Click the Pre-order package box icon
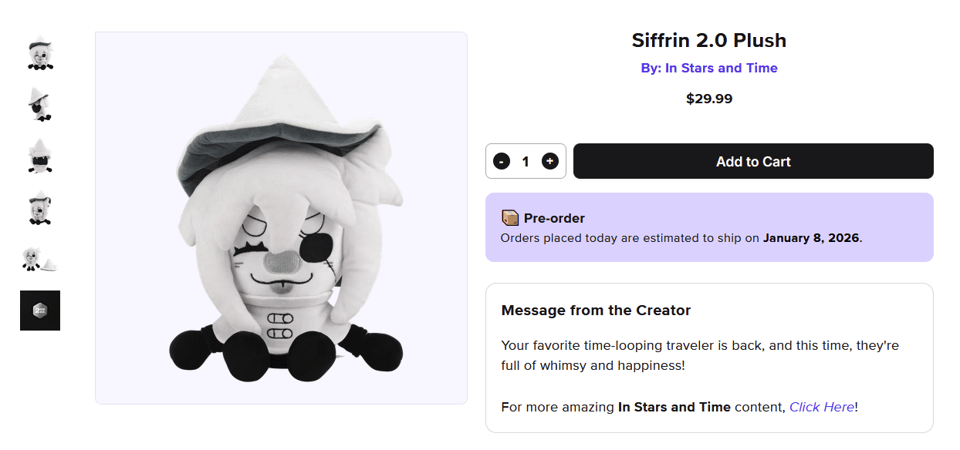This screenshot has width=960, height=450. pos(510,218)
